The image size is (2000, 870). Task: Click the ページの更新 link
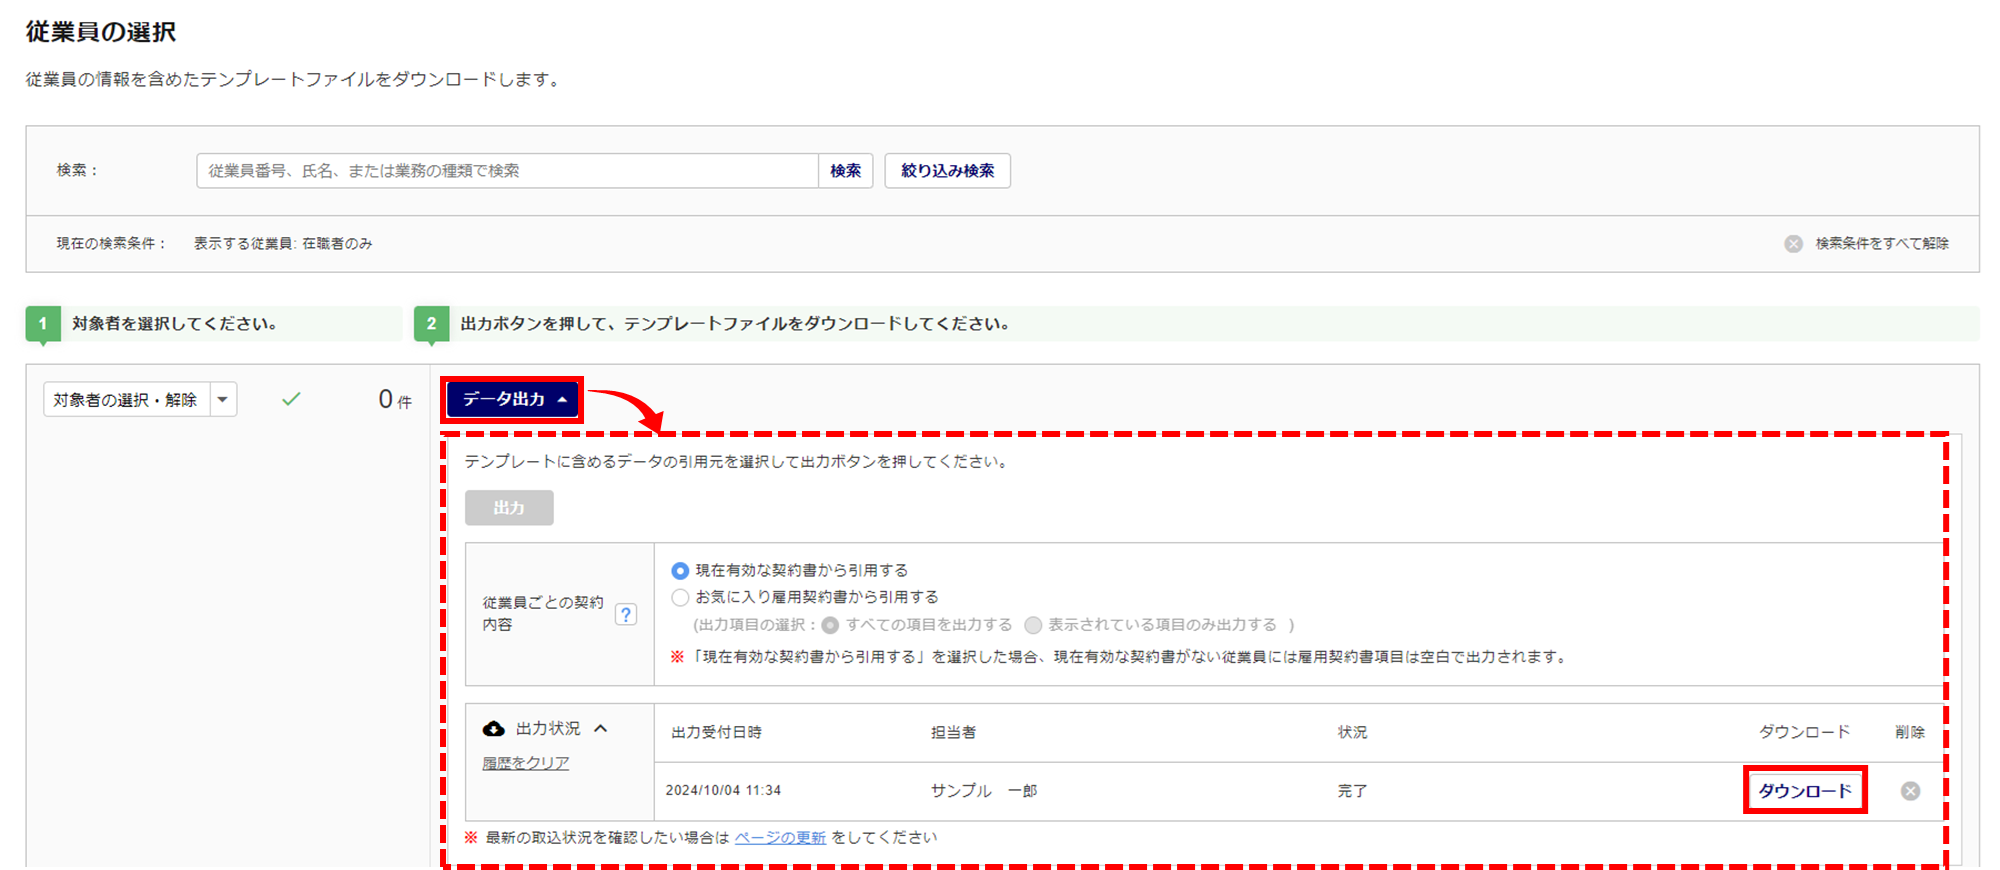780,838
